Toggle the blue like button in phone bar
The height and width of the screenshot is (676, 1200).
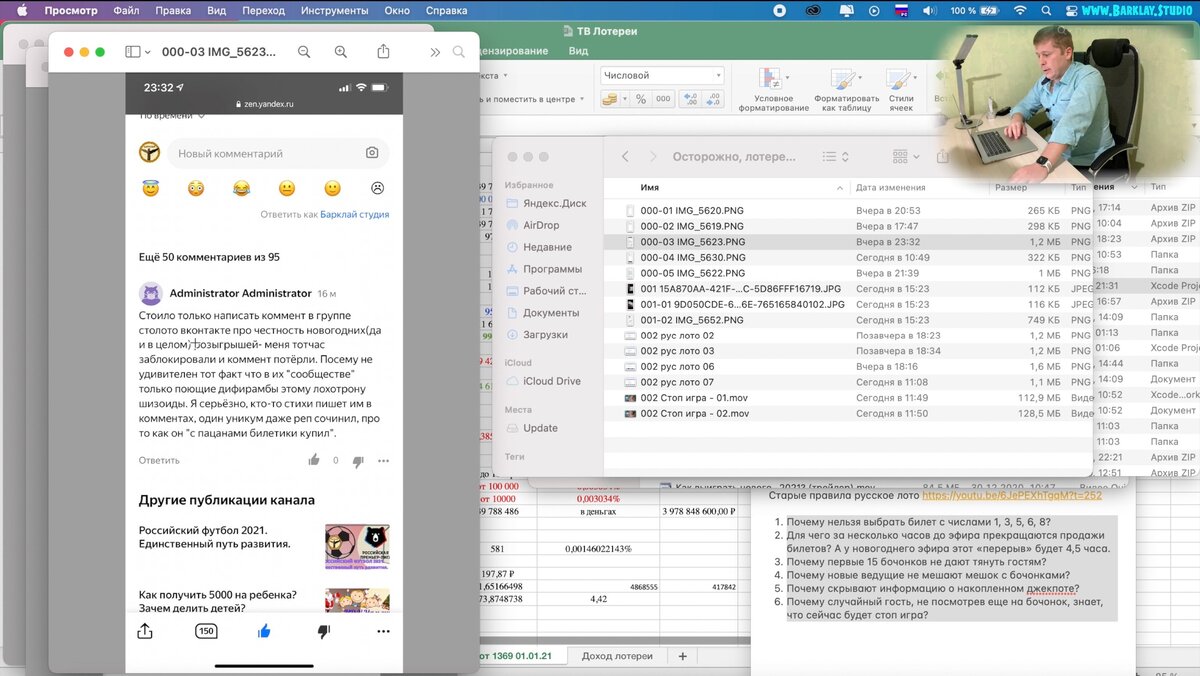264,631
